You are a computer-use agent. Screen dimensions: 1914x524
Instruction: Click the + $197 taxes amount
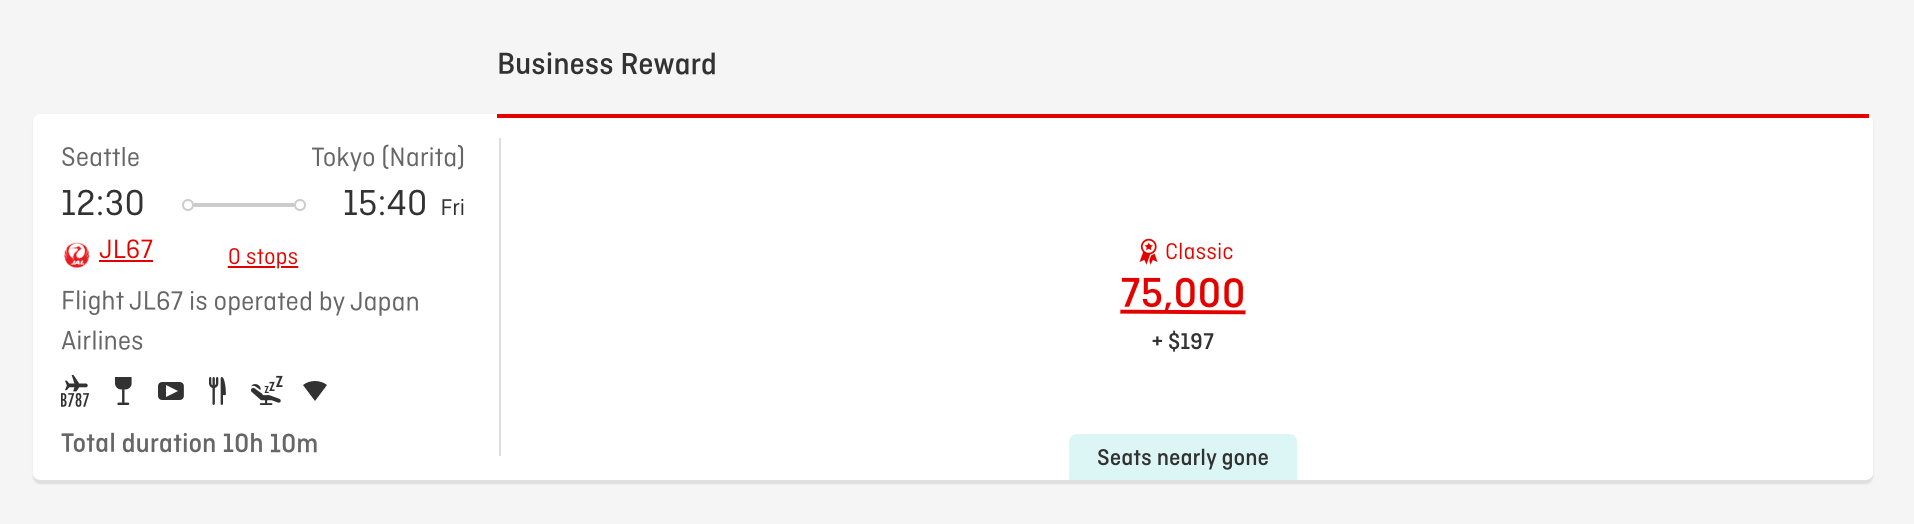1182,342
